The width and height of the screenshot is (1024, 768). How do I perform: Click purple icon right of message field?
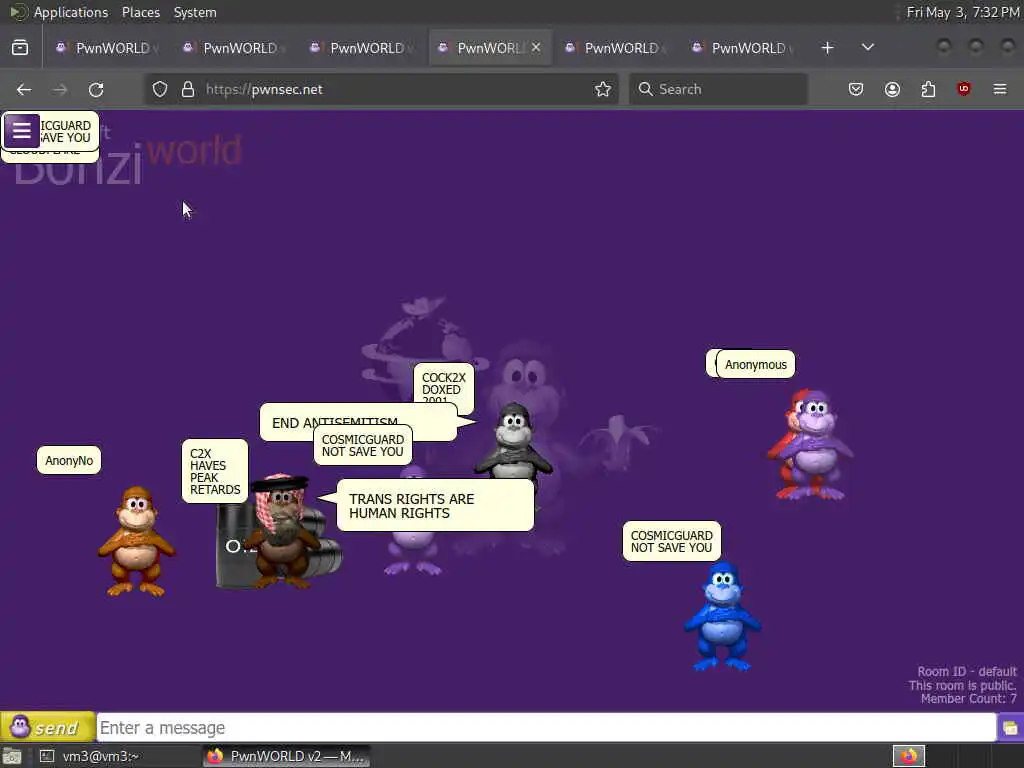point(1010,728)
